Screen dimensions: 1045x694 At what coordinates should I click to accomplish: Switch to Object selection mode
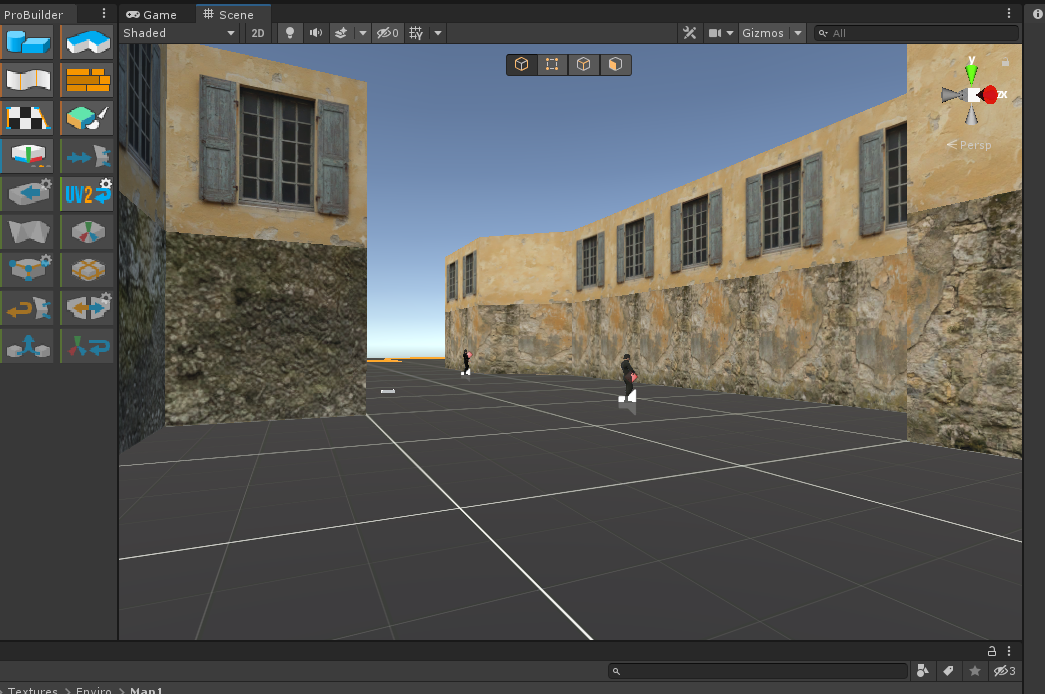(x=521, y=64)
